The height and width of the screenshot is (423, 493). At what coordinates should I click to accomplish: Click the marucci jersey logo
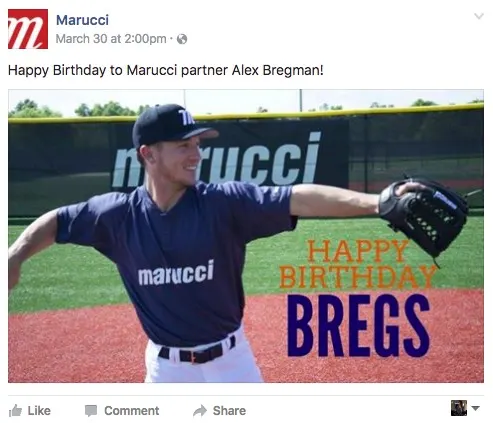click(176, 272)
